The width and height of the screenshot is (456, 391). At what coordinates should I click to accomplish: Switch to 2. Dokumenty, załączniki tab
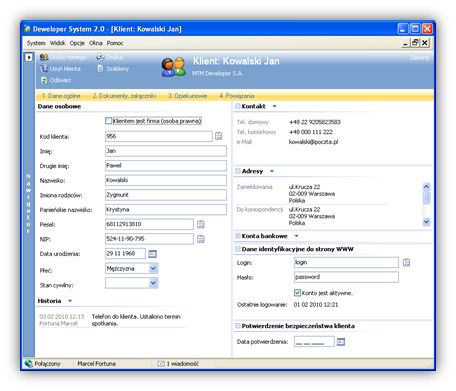coord(124,96)
